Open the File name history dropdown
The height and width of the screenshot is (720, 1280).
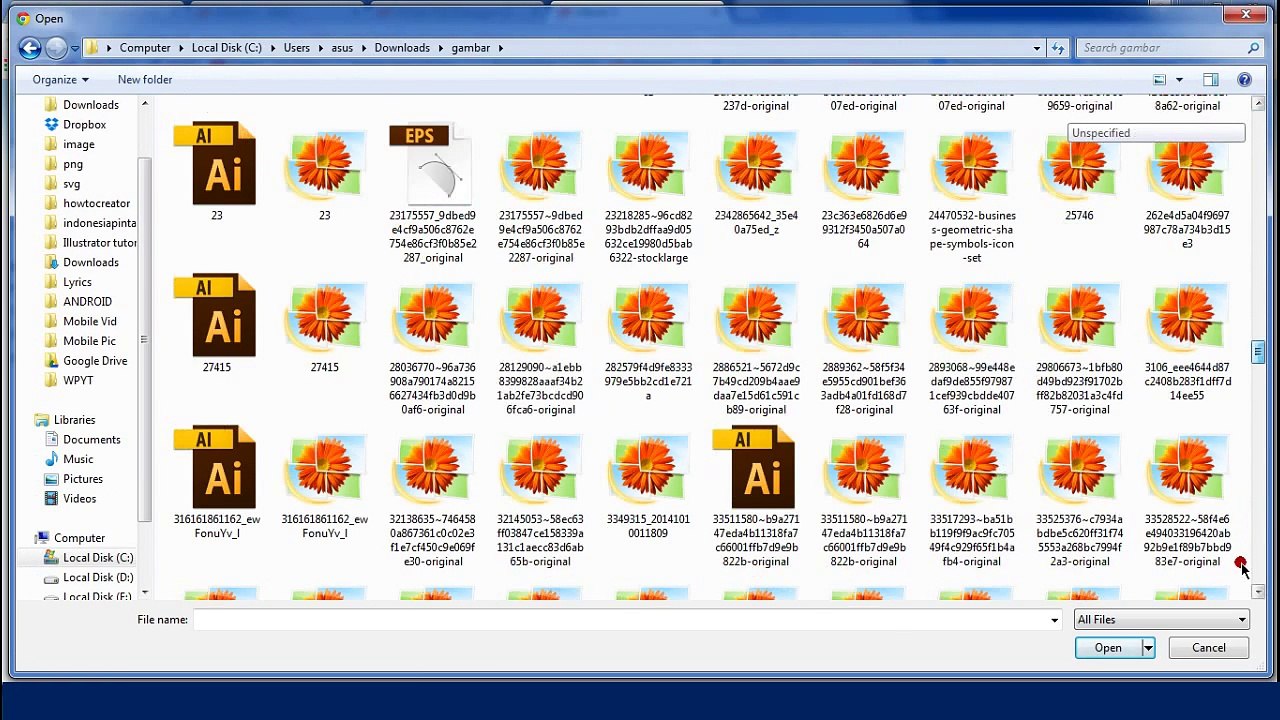pos(1054,620)
